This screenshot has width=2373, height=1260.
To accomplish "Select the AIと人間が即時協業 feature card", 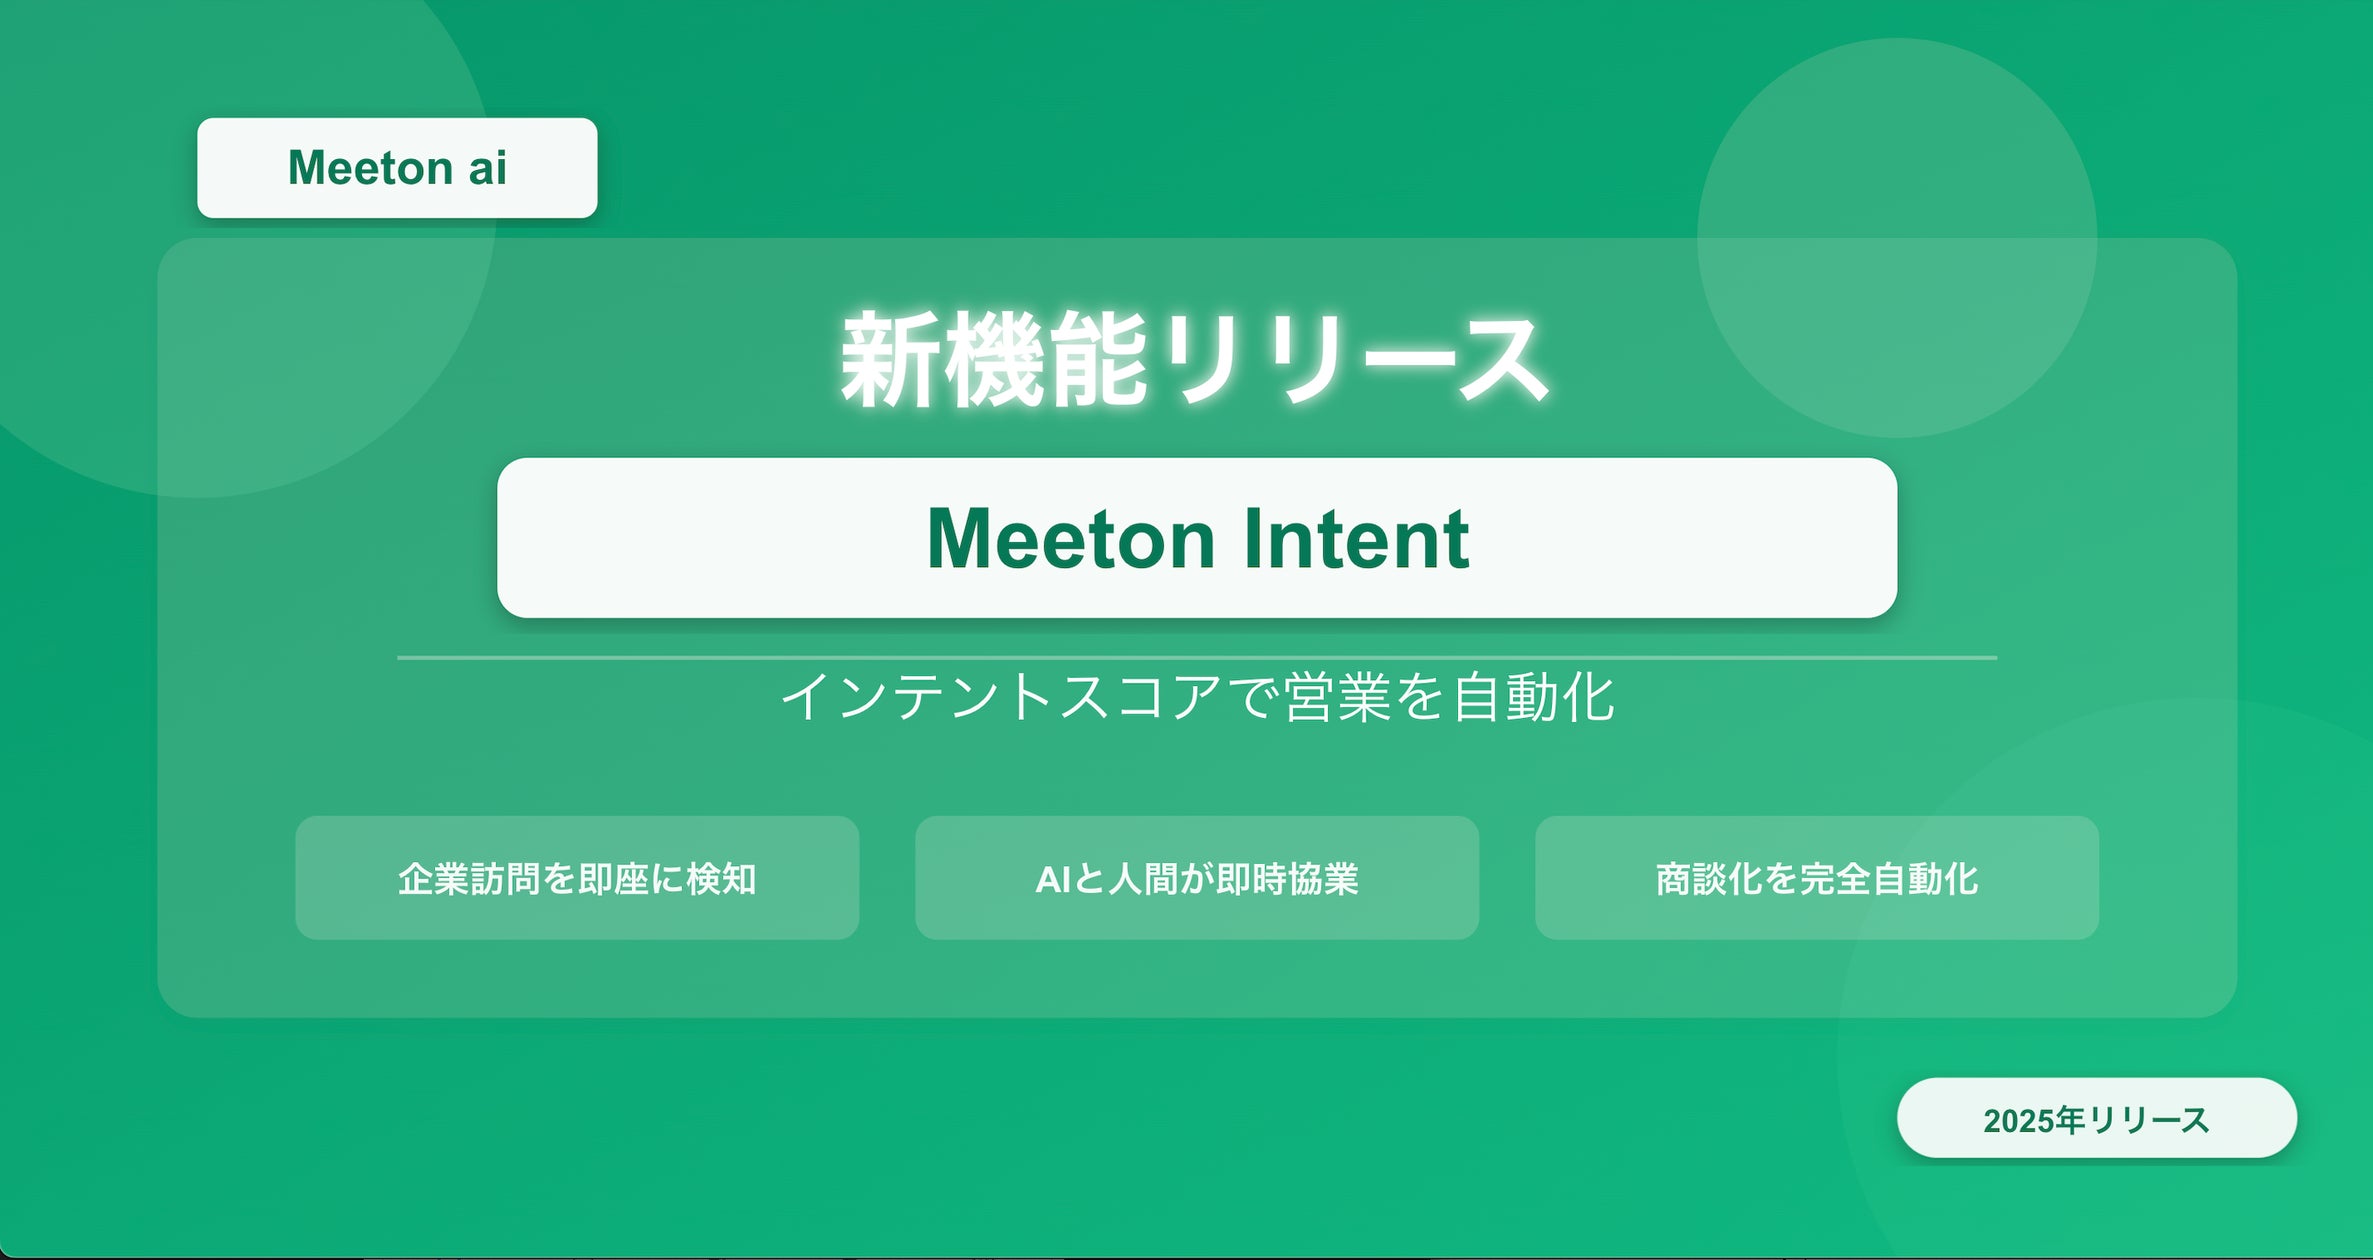I will pyautogui.click(x=1196, y=878).
